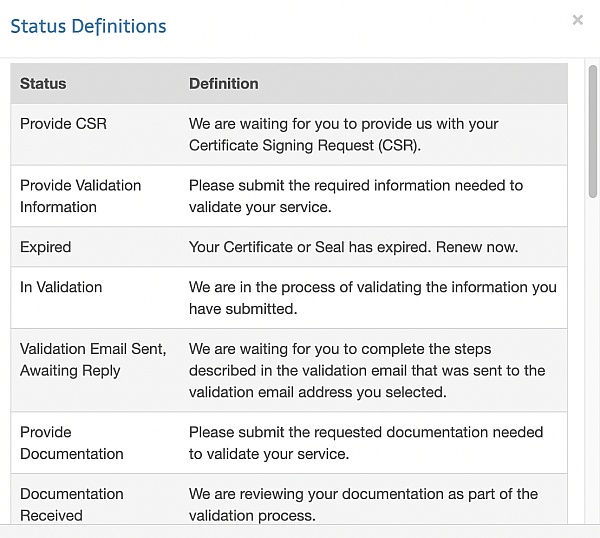Click the vertical scrollbar thumb

[593, 132]
